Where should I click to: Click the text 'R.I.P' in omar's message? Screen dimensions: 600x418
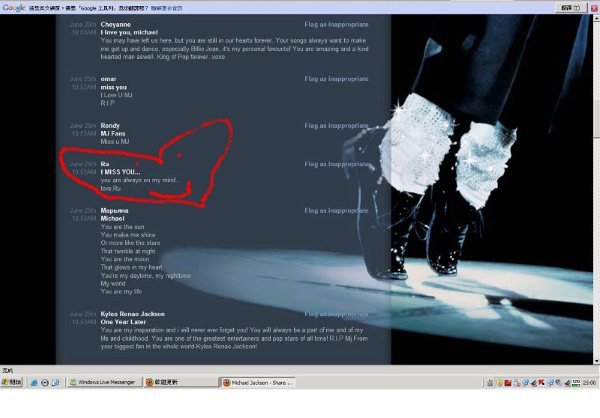(x=107, y=103)
